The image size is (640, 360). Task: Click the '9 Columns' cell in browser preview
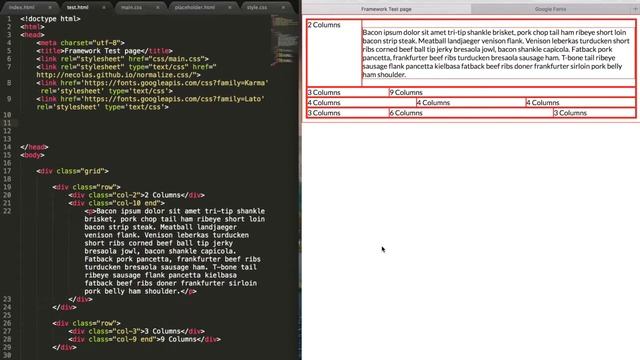pyautogui.click(x=512, y=92)
